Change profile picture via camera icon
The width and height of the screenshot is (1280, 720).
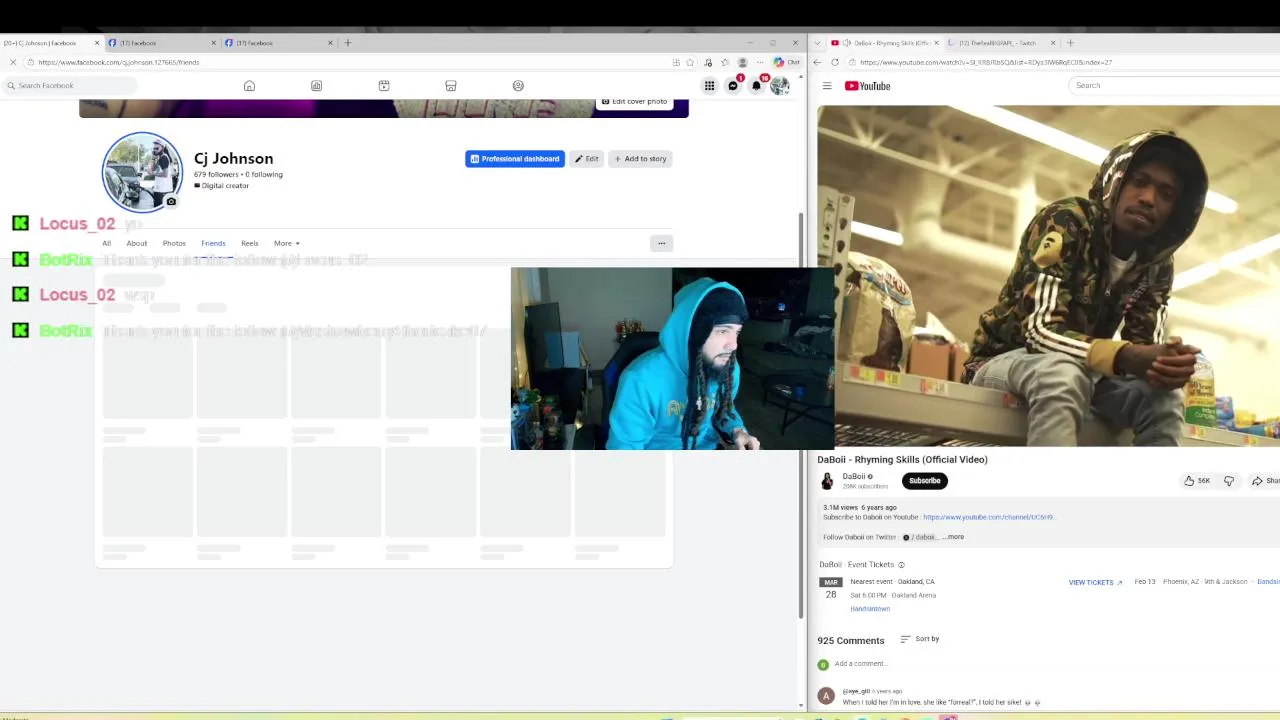pos(171,202)
